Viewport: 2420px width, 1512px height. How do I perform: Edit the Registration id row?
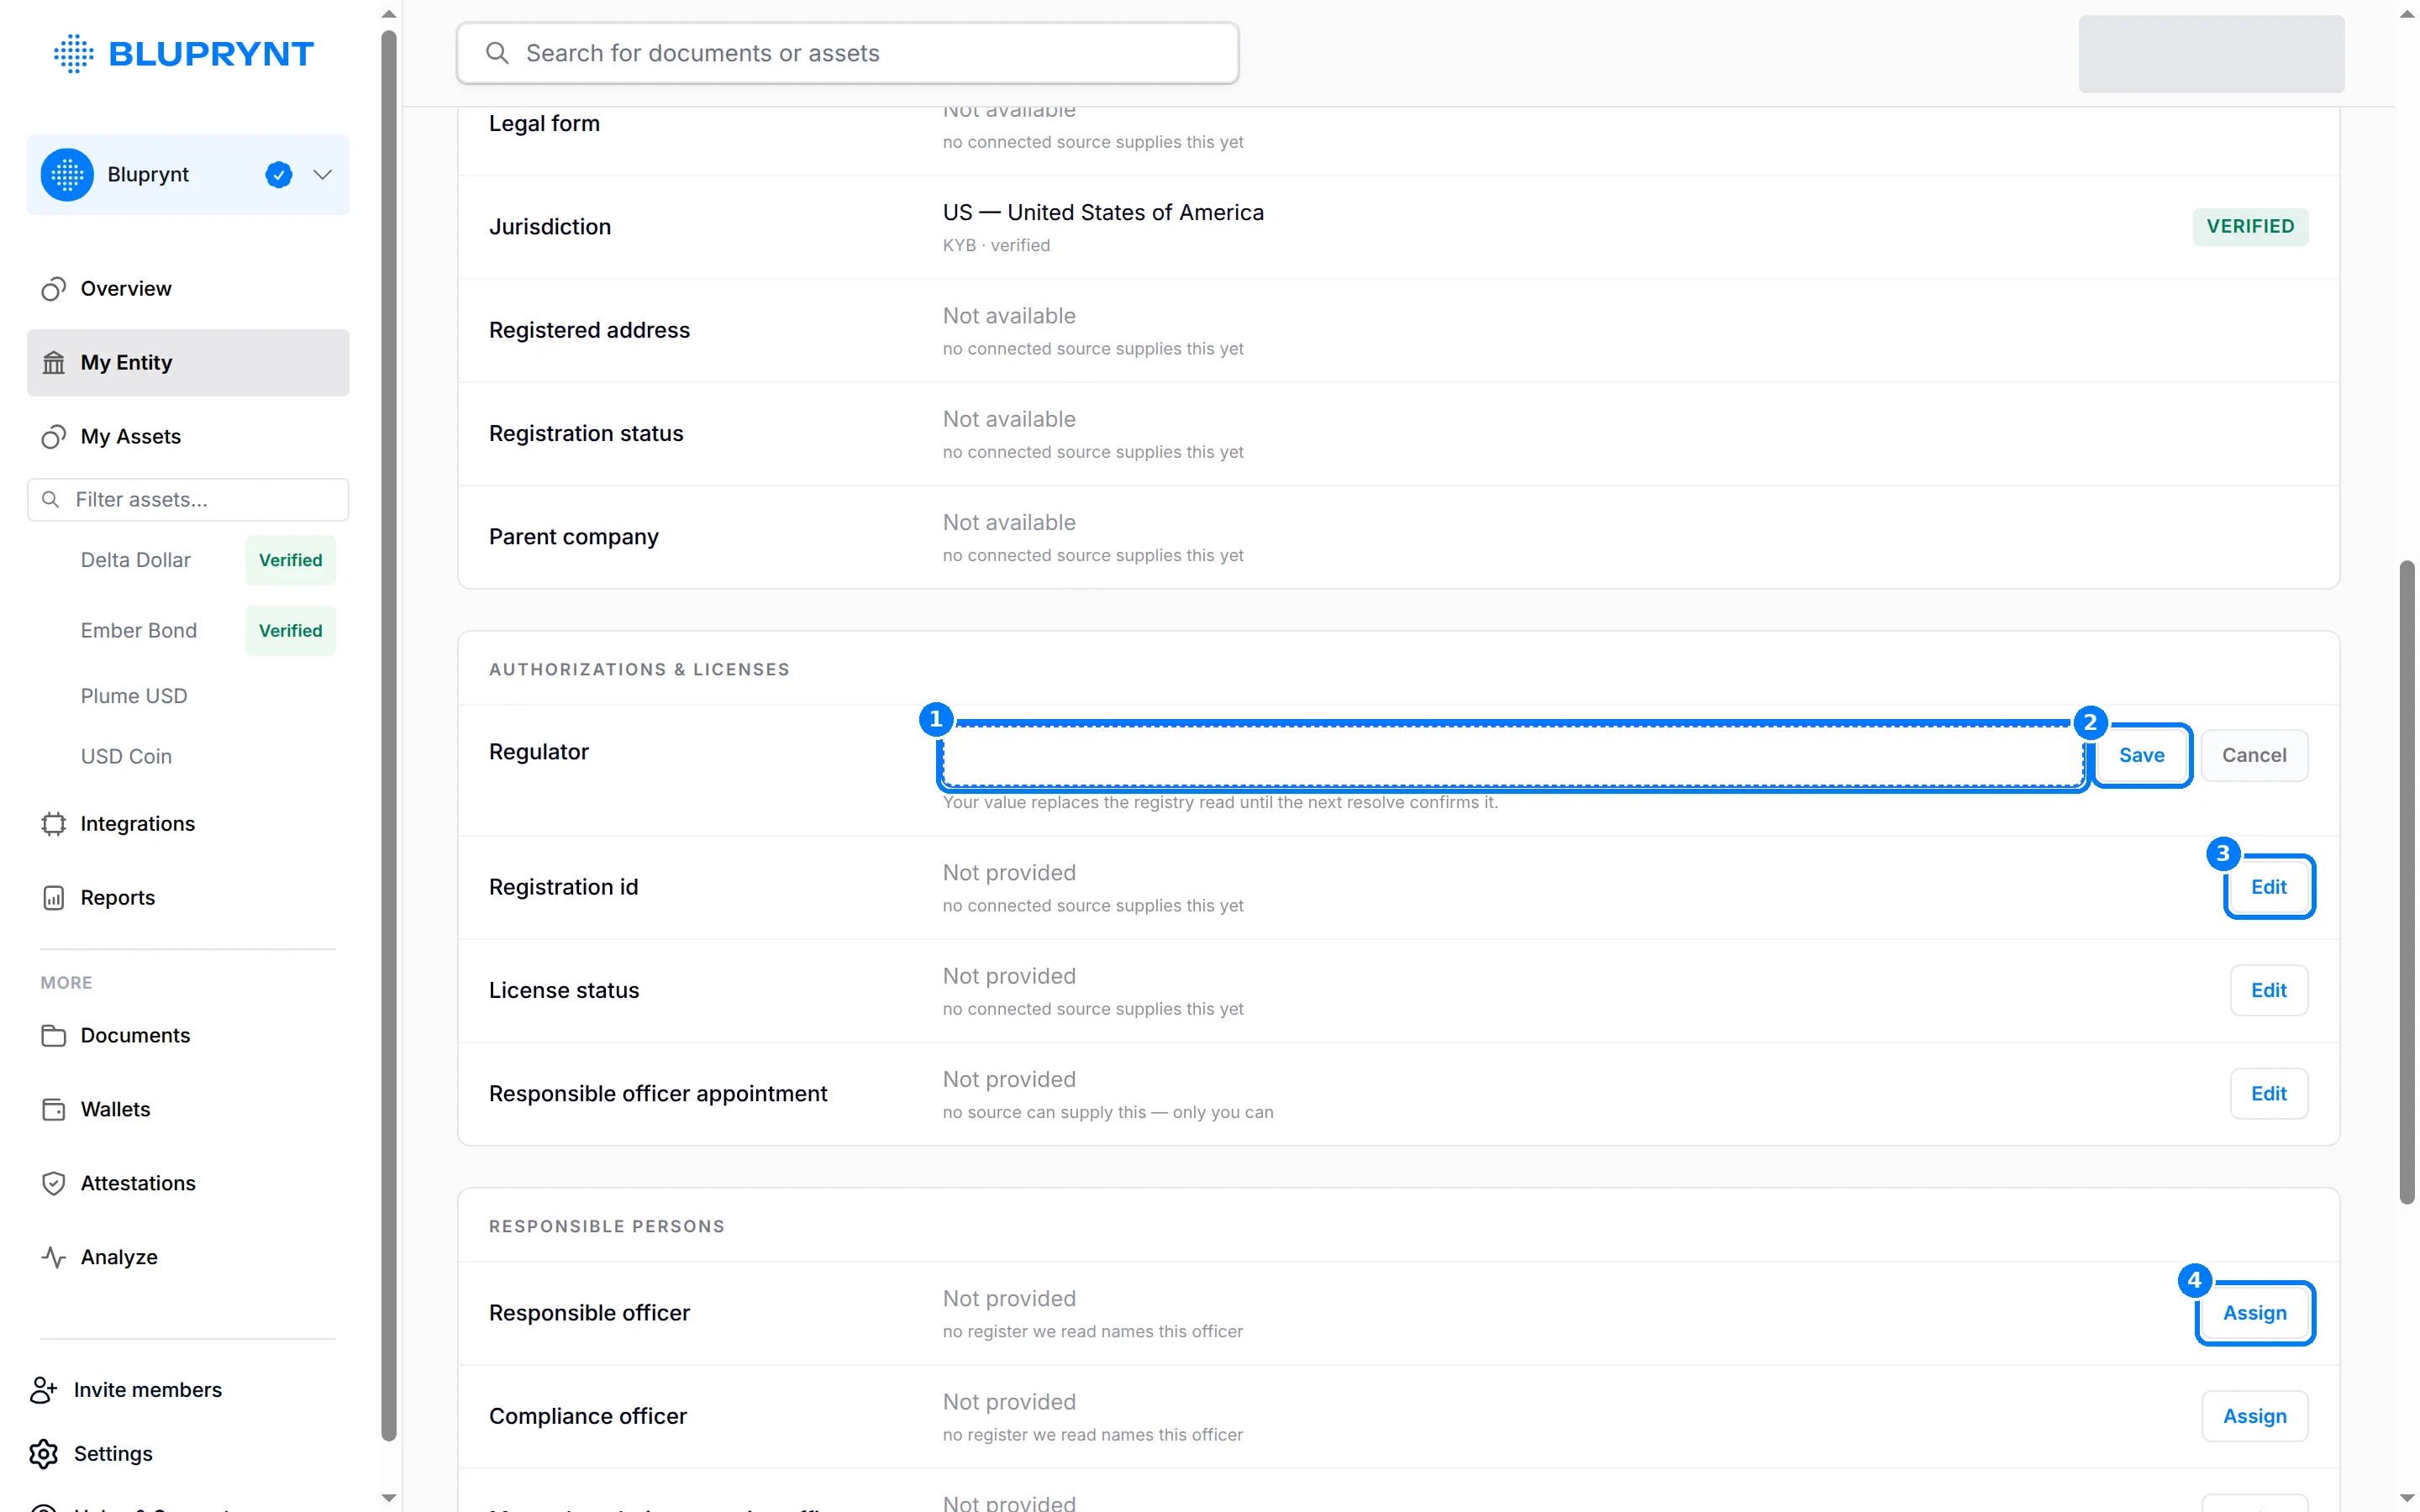(2268, 887)
